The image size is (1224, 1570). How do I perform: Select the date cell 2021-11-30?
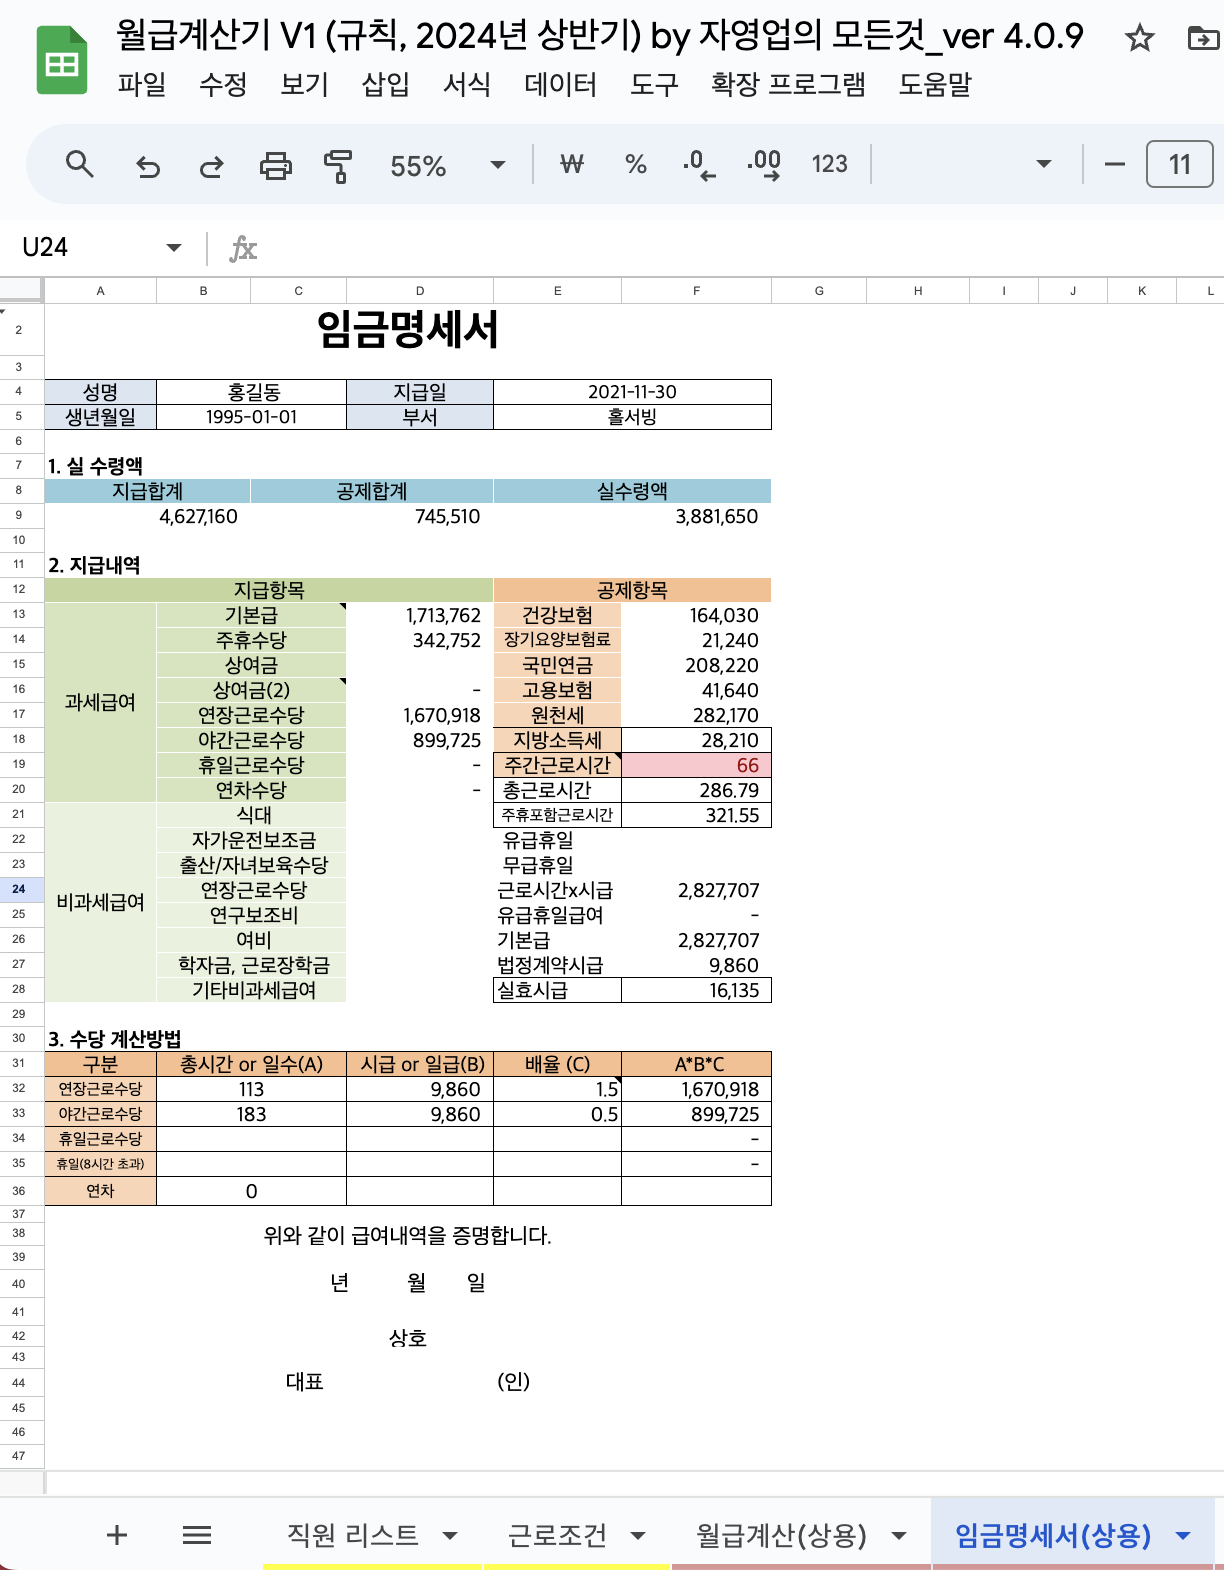(632, 392)
